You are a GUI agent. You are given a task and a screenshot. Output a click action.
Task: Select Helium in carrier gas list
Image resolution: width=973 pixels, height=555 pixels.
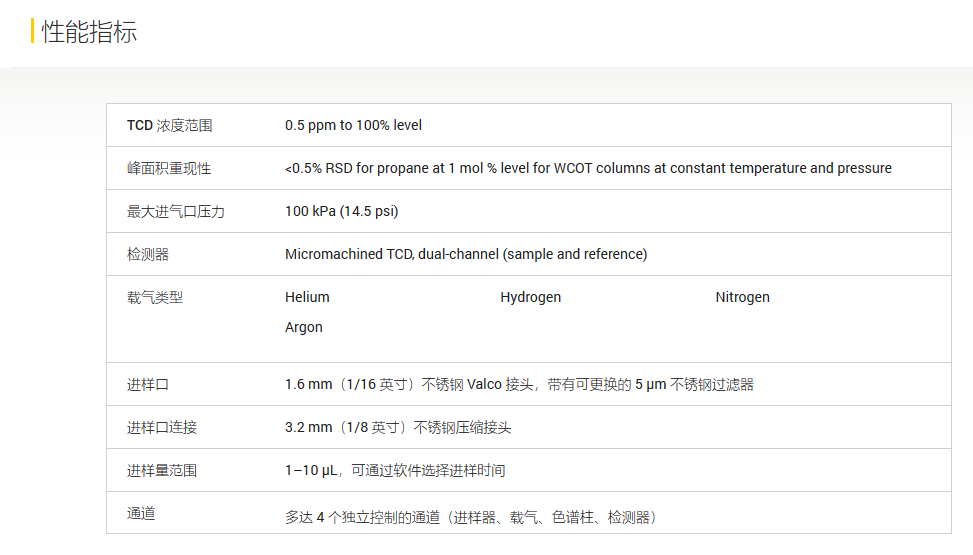tap(307, 297)
